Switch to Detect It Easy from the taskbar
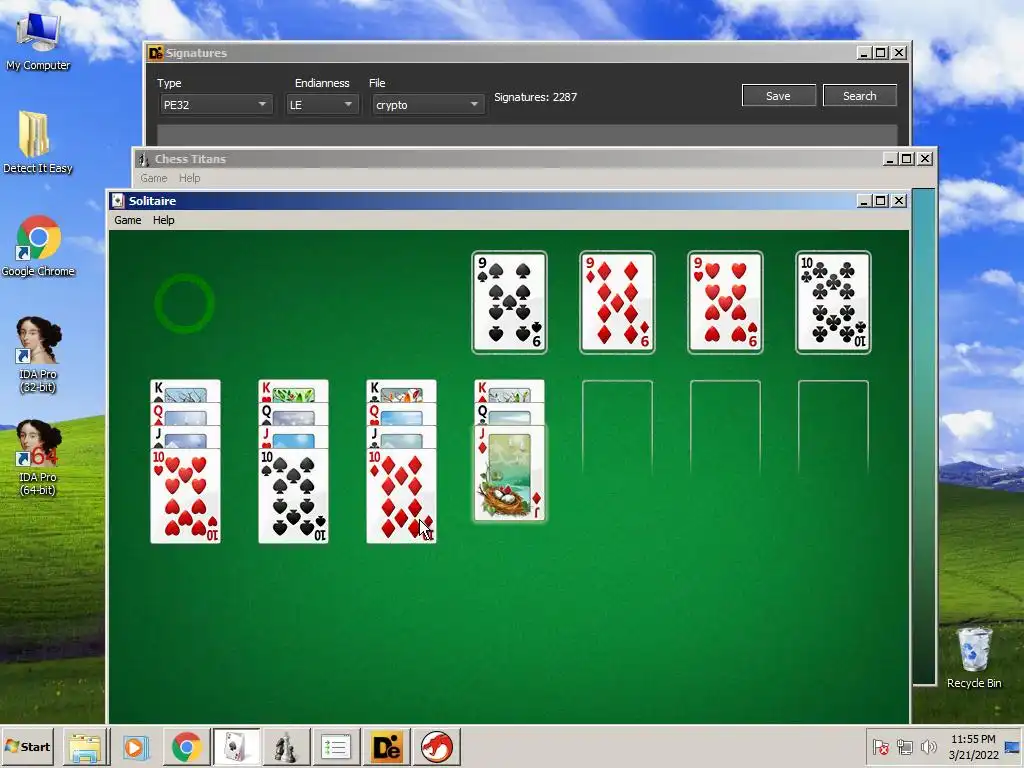Image resolution: width=1024 pixels, height=768 pixels. [386, 747]
